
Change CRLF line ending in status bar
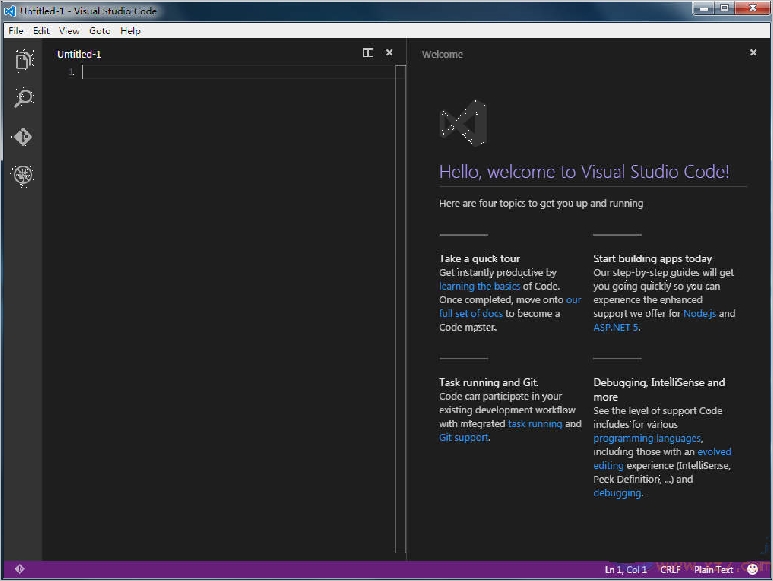pos(670,570)
